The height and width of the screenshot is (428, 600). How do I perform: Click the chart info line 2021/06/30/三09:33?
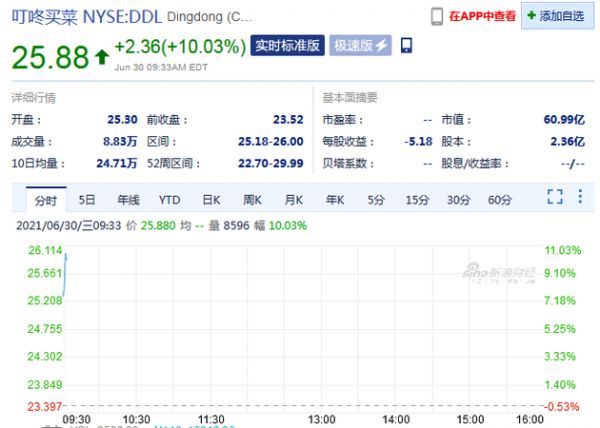pyautogui.click(x=68, y=226)
